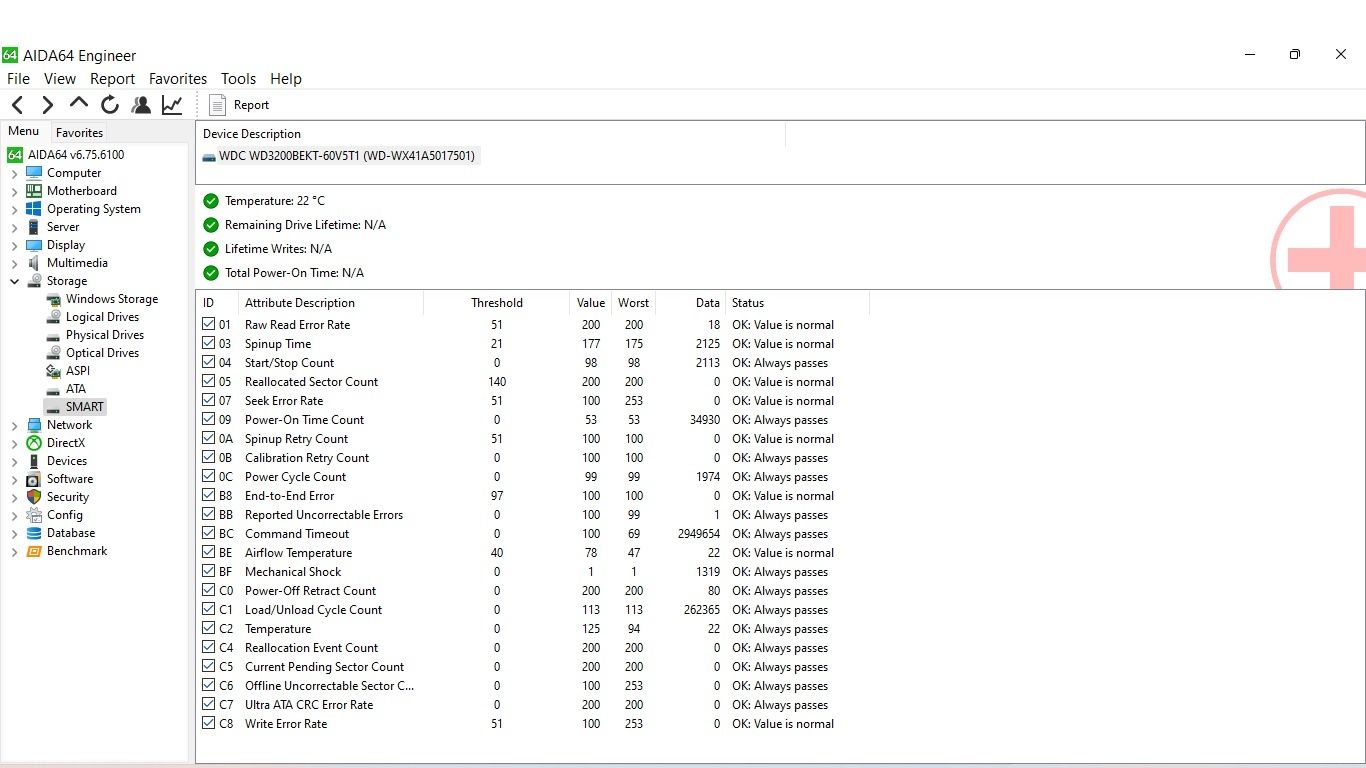The width and height of the screenshot is (1366, 768).
Task: Refresh the current page
Action: 110,105
